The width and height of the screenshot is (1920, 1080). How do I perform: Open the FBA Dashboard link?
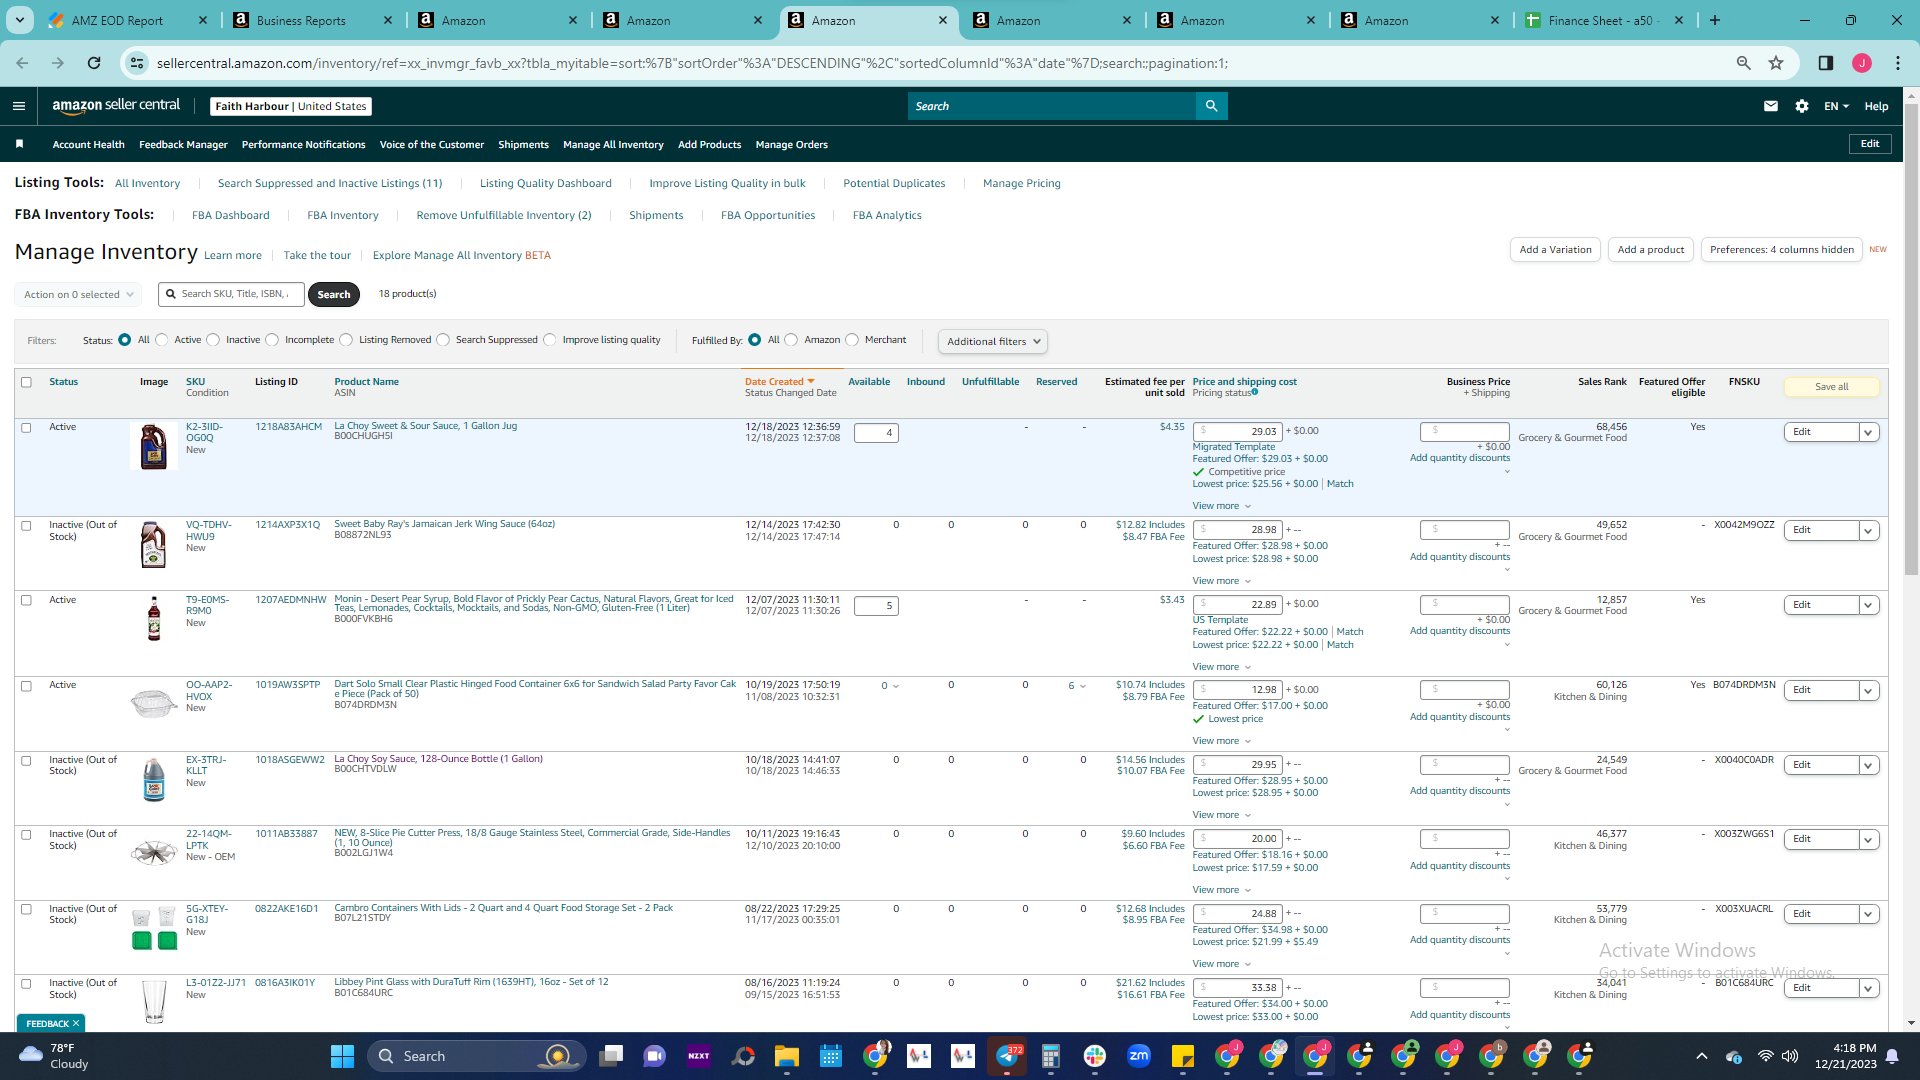click(231, 215)
